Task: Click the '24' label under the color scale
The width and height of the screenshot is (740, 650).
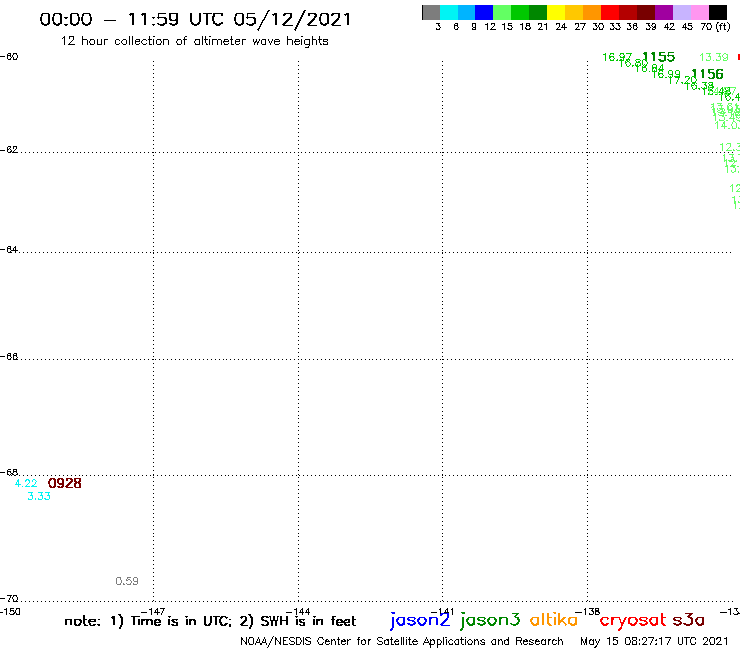Action: click(561, 27)
